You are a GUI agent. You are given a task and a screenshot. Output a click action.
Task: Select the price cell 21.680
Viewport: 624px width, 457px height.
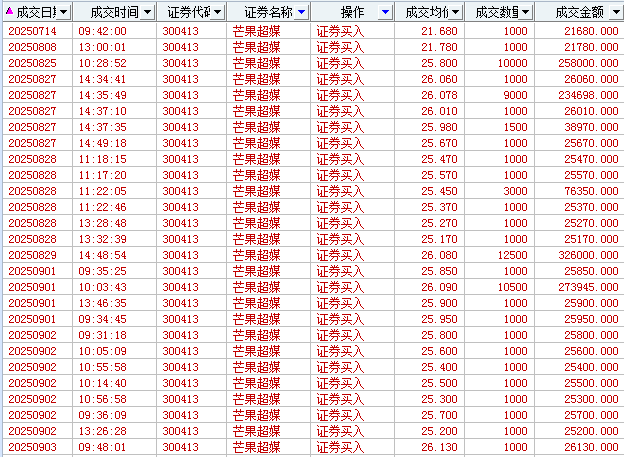[439, 31]
